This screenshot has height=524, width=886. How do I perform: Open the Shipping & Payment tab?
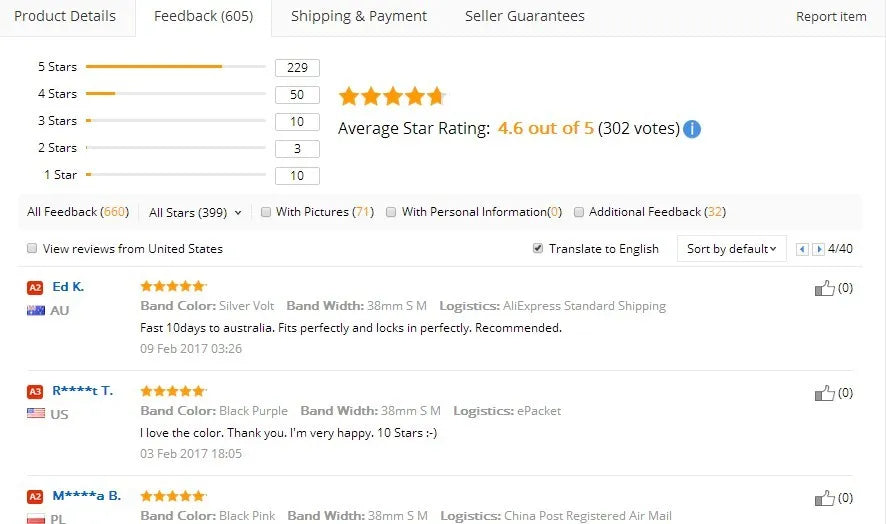(358, 16)
